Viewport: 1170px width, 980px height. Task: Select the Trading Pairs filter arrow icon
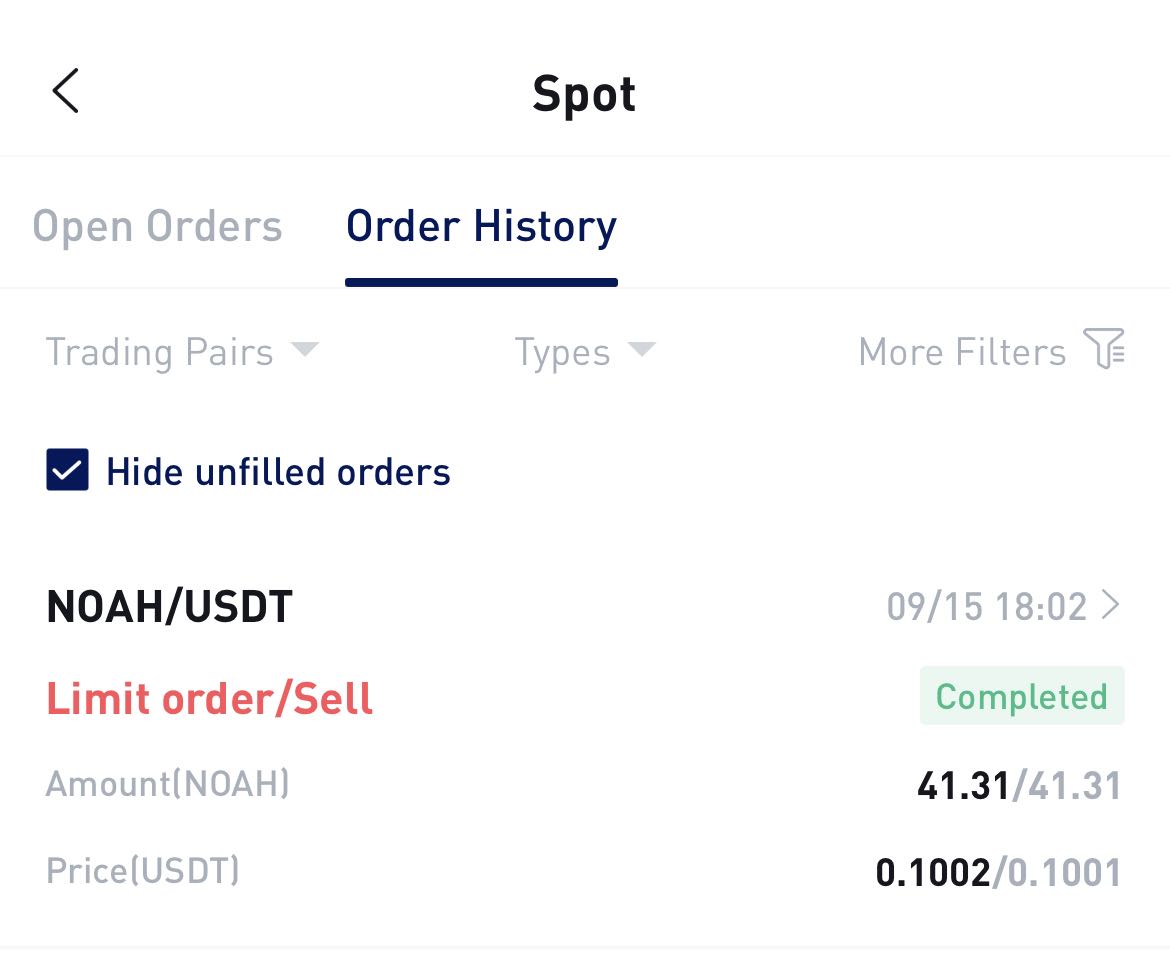[x=305, y=352]
